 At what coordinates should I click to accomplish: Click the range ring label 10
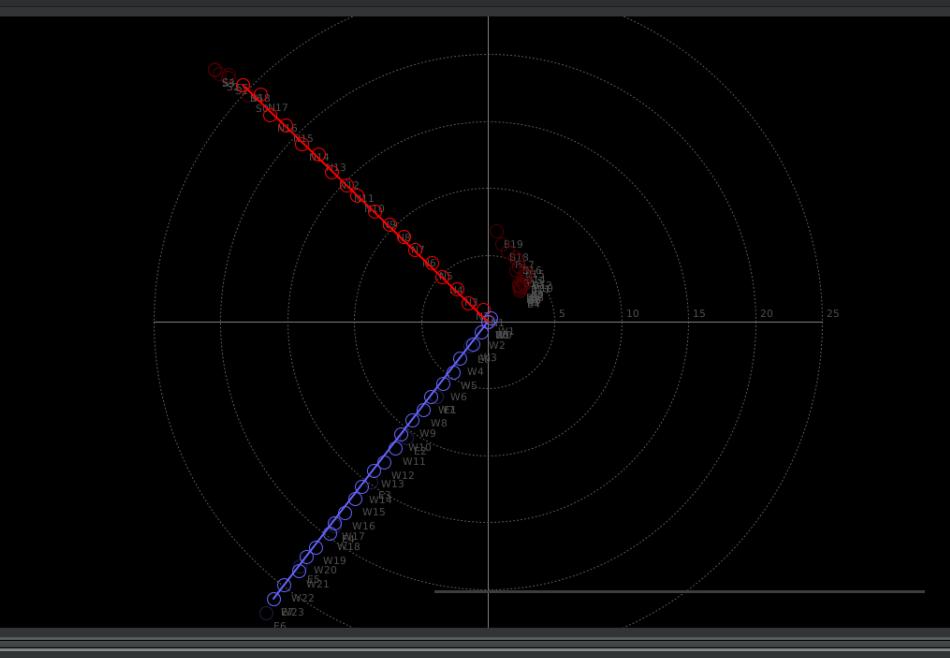(632, 314)
